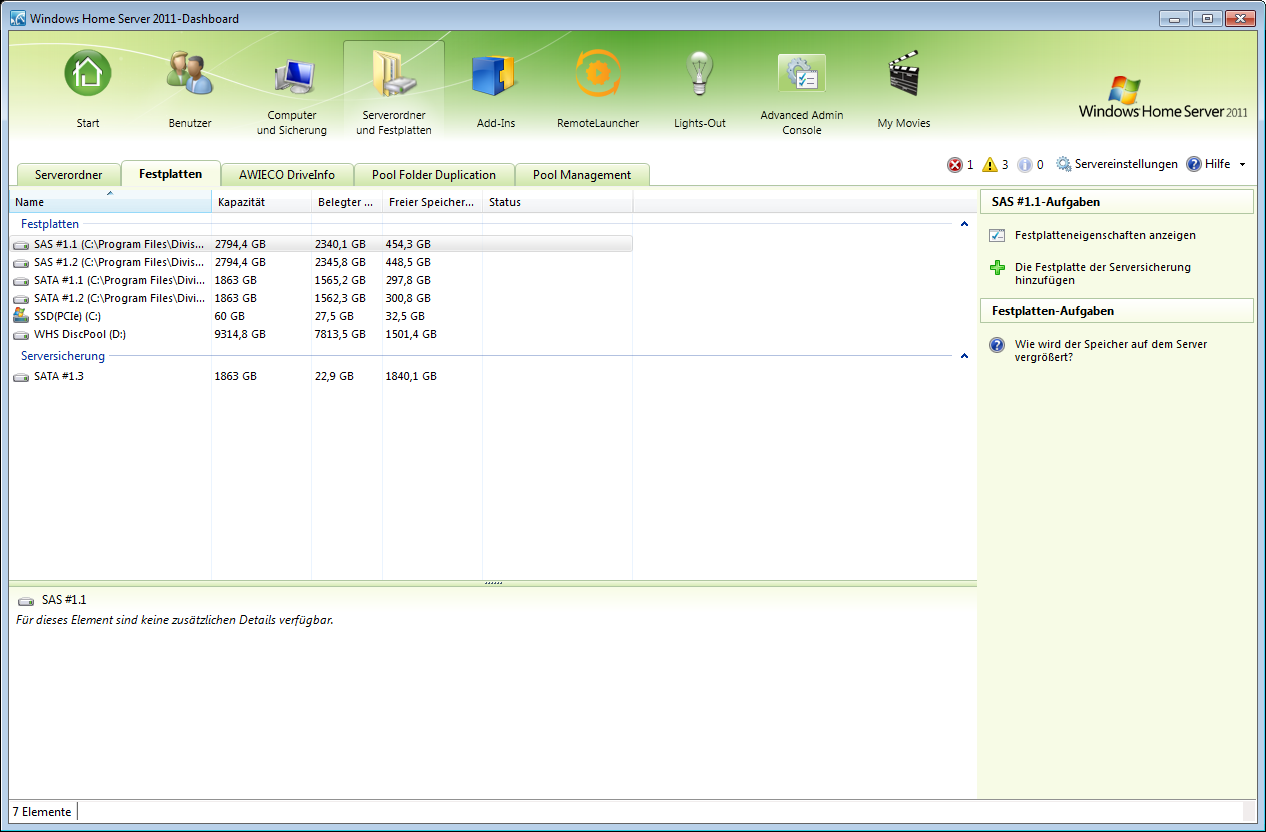Screen dimensions: 1266x832
Task: Open the Lights-Out lightbulb icon
Action: coord(699,74)
